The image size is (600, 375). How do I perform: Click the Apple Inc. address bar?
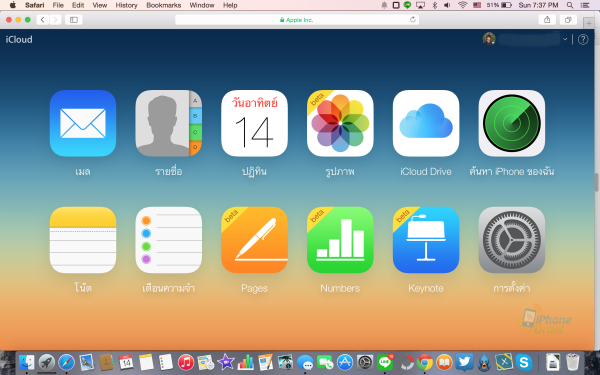tap(297, 20)
